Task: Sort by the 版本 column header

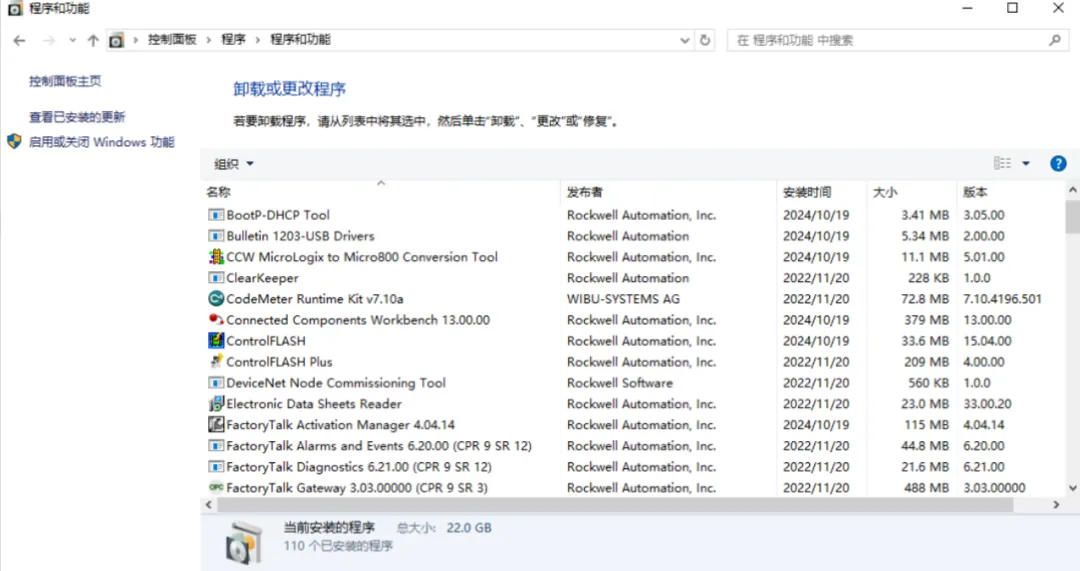Action: (1010, 192)
